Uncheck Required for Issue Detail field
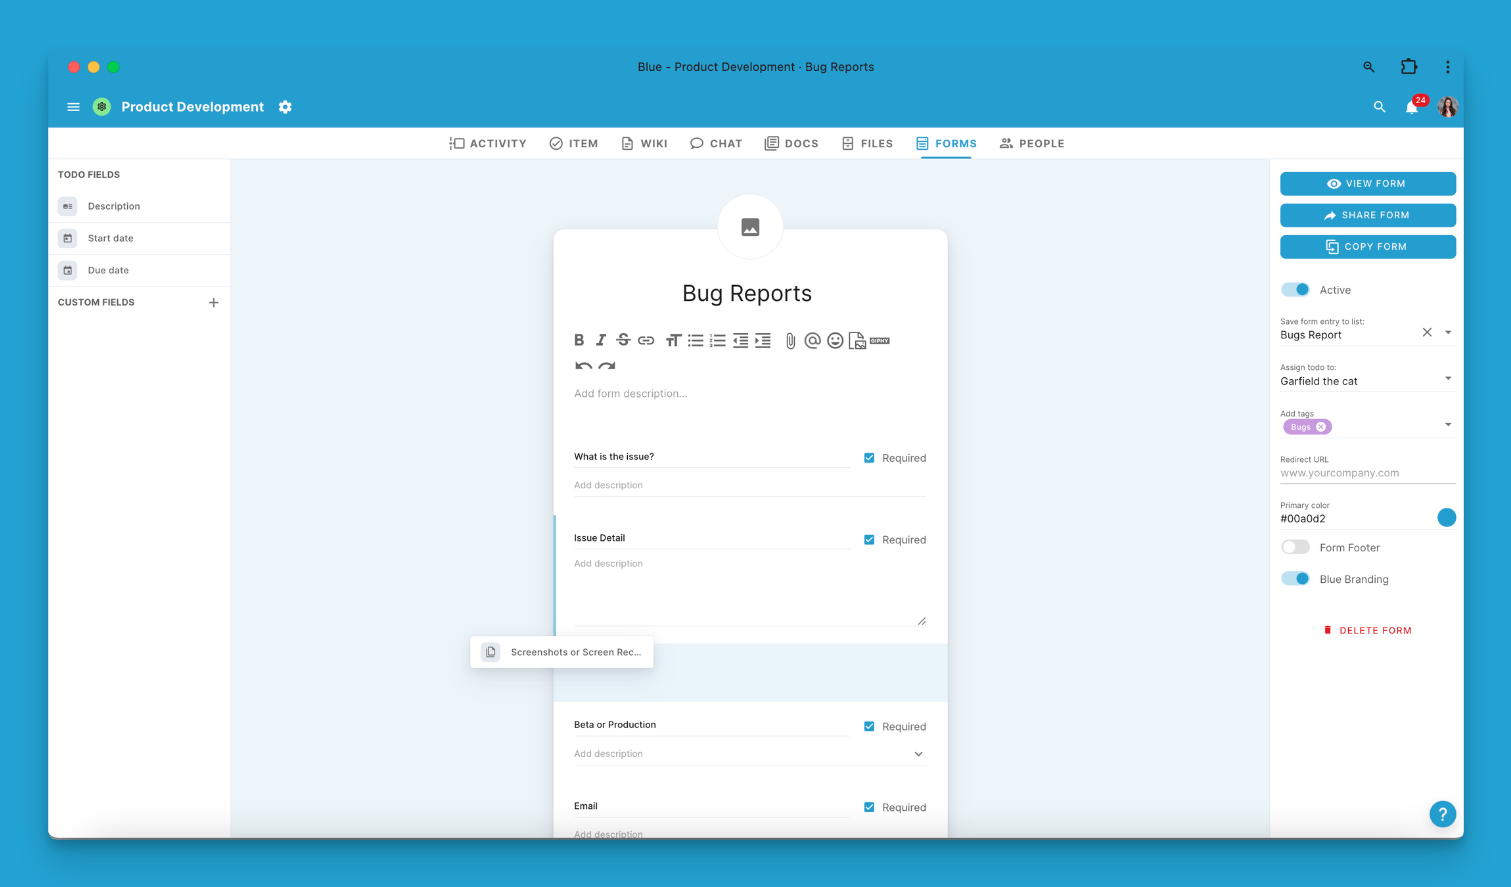Image resolution: width=1511 pixels, height=887 pixels. click(869, 540)
